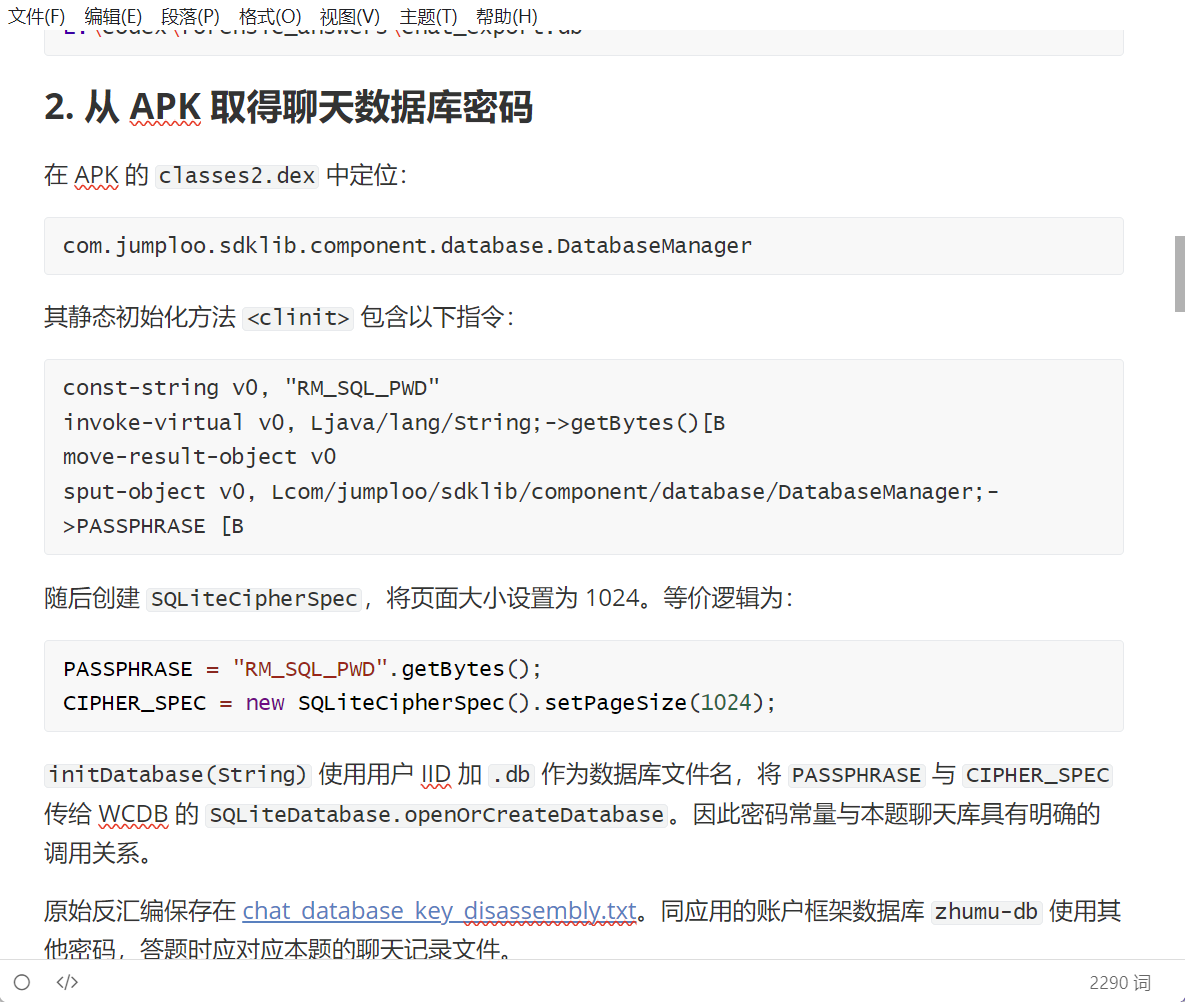Click the inline code classes2.dex
This screenshot has height=1002, width=1185.
tap(237, 175)
